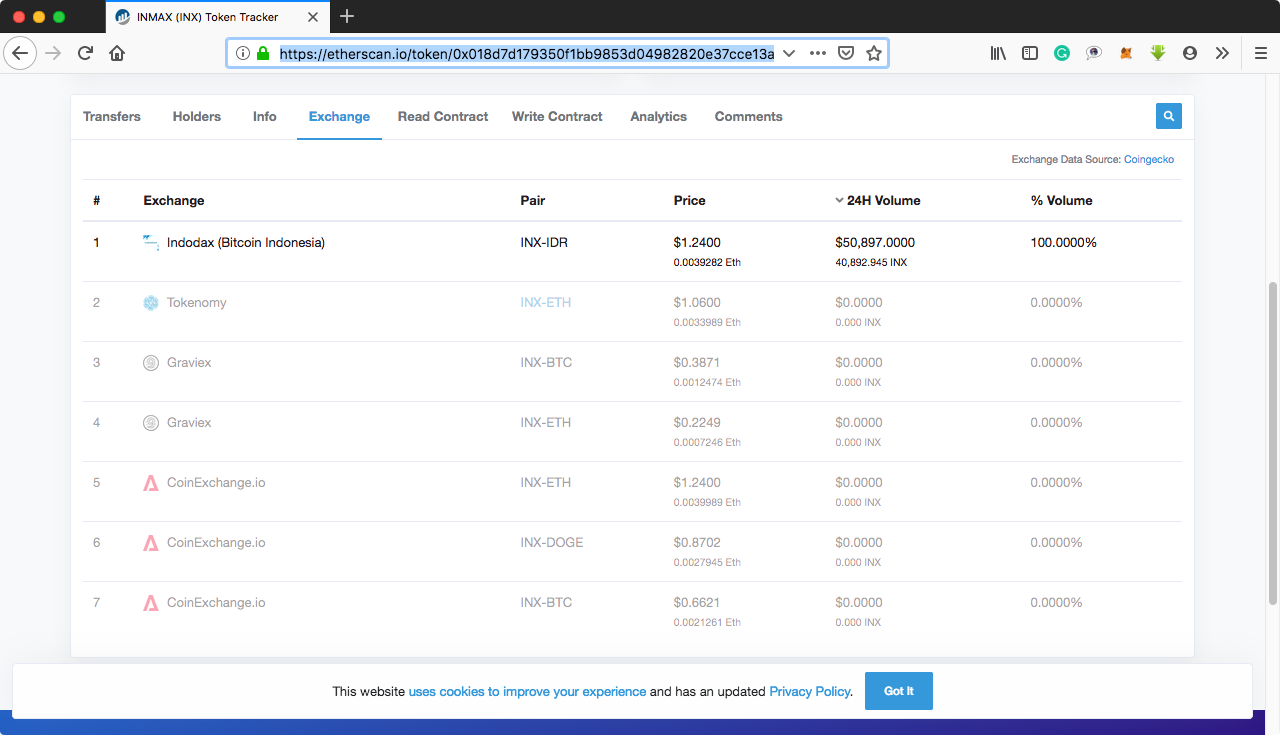Click the green padlock security icon
This screenshot has height=735, width=1280.
coord(263,53)
